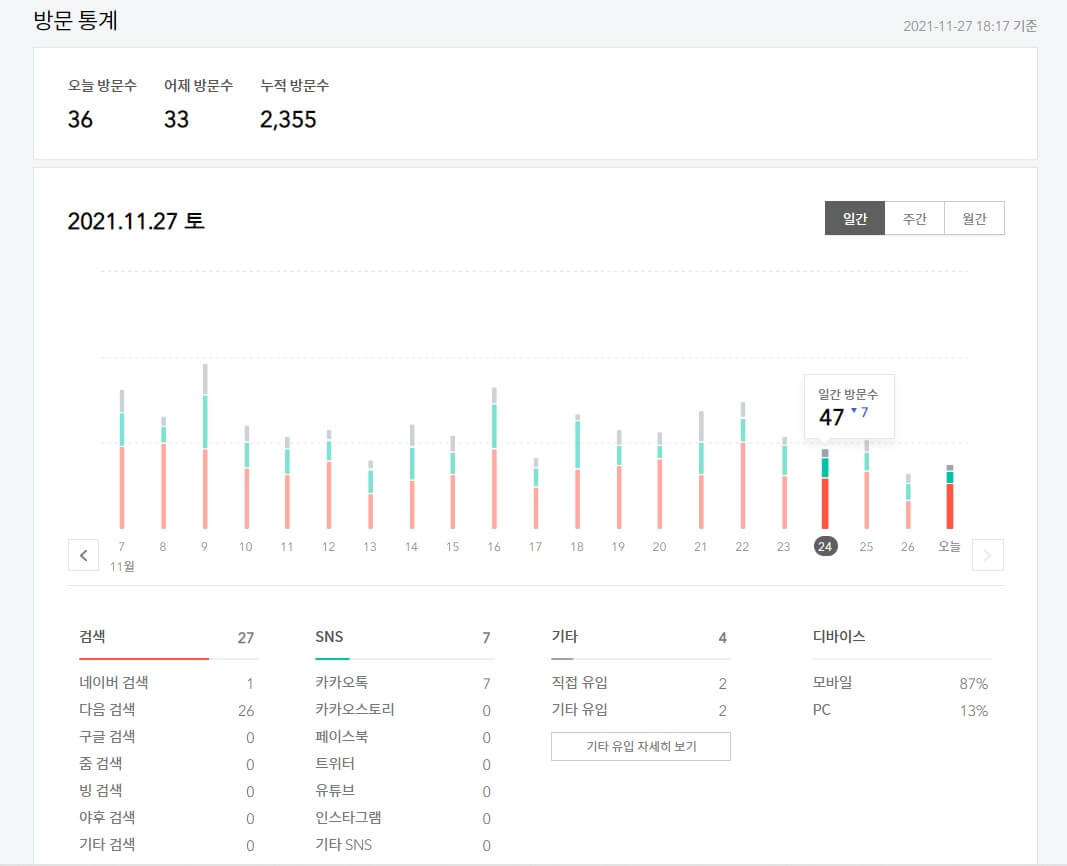Click the date heading 2021.11.27 토
This screenshot has width=1067, height=866.
pos(135,221)
